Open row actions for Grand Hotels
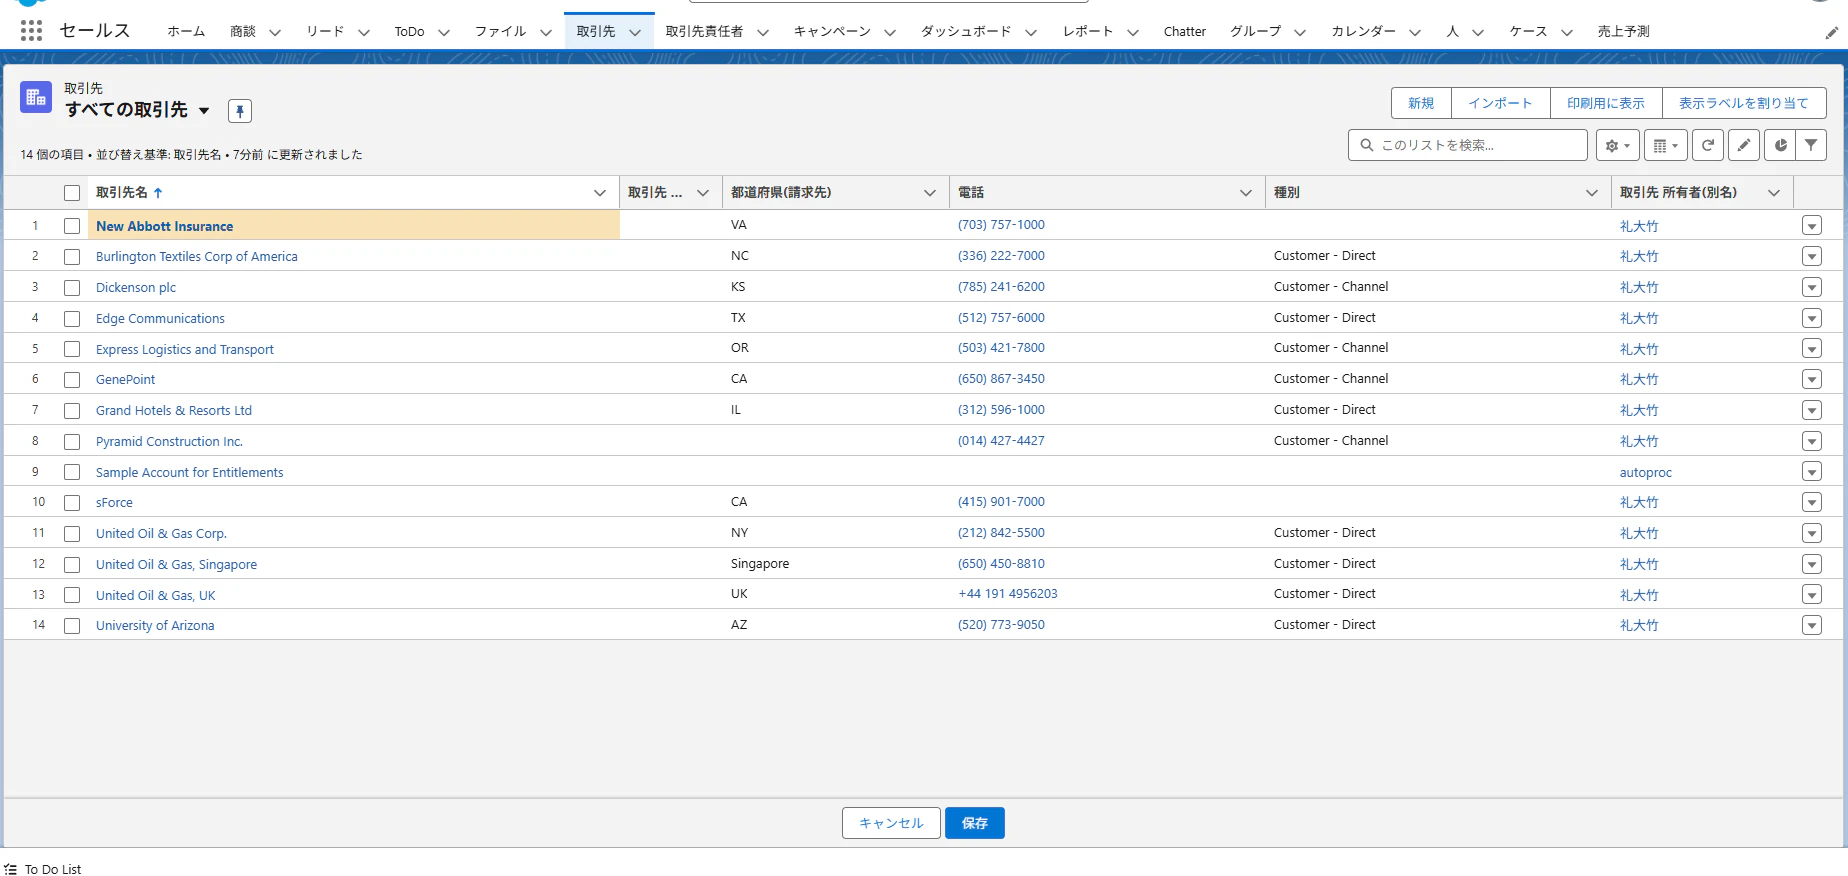The width and height of the screenshot is (1848, 876). click(1812, 410)
